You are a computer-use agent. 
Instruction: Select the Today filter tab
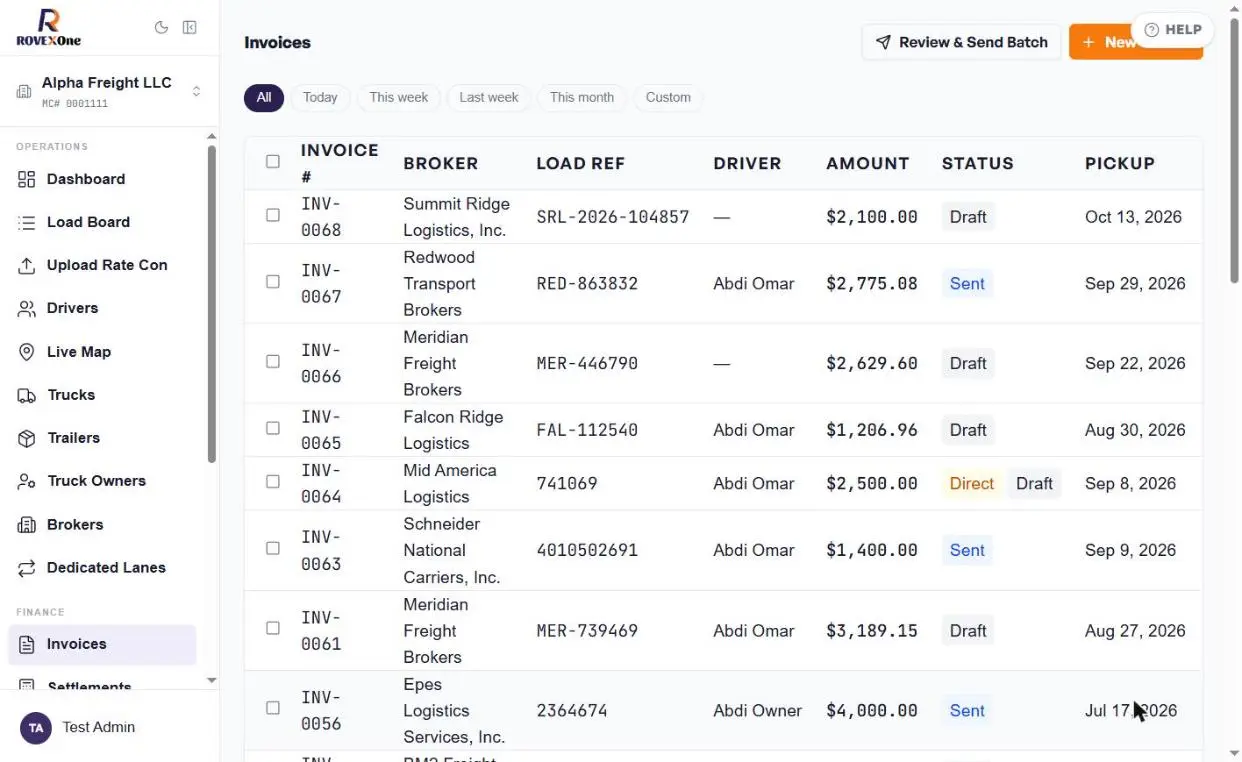pos(320,97)
